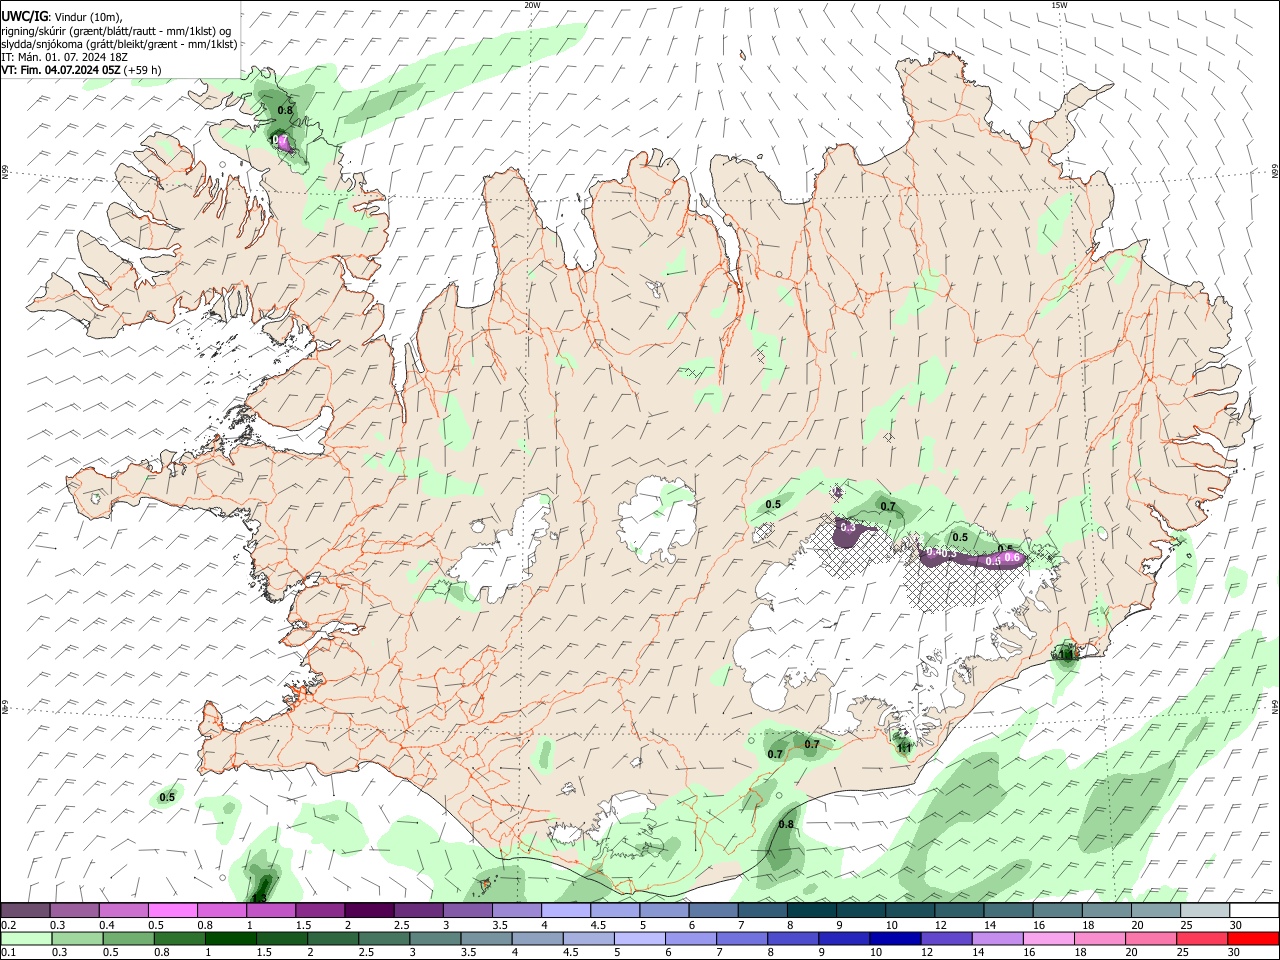1280x960 pixels.
Task: Click the 0.8 value over the Westfjords
Action: click(285, 110)
